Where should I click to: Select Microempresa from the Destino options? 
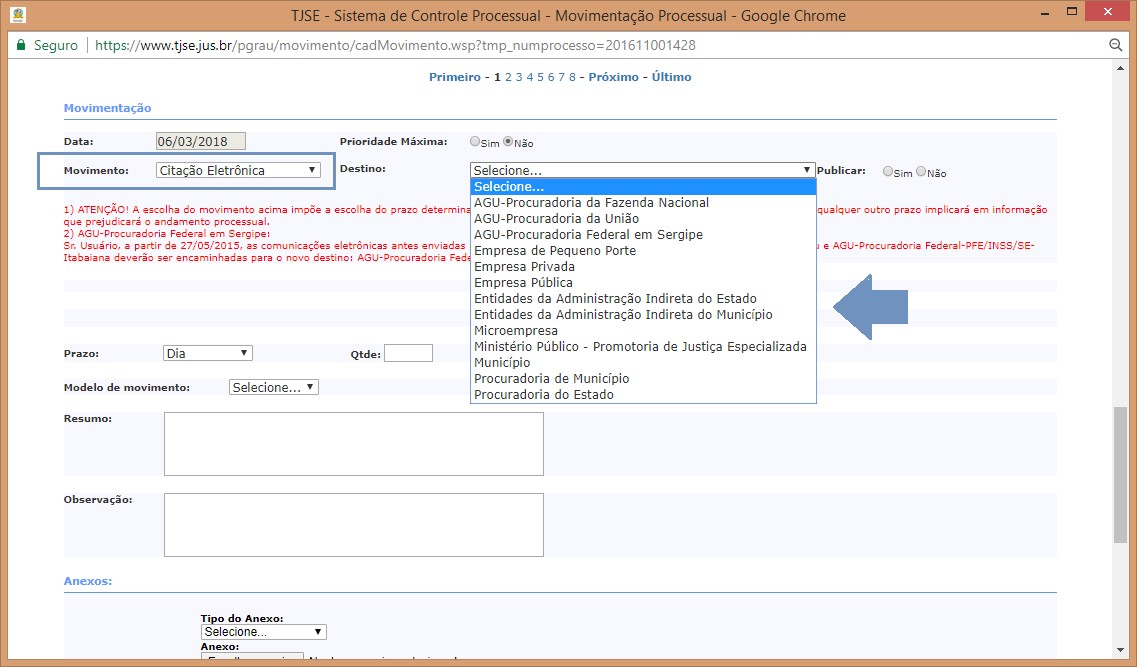[x=516, y=330]
